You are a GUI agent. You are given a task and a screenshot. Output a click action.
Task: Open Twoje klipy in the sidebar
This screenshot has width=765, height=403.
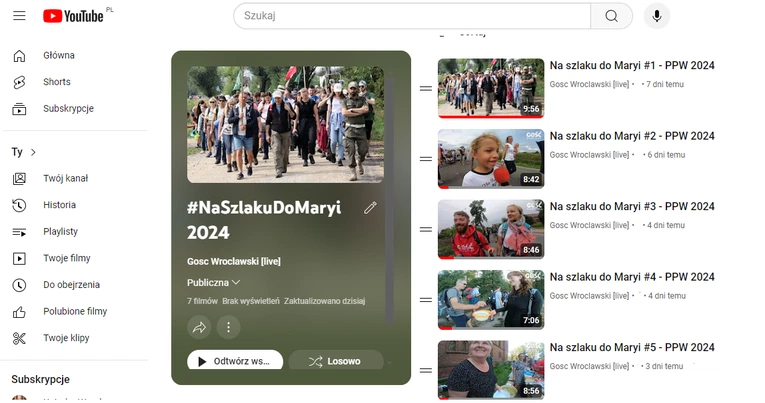(x=66, y=338)
